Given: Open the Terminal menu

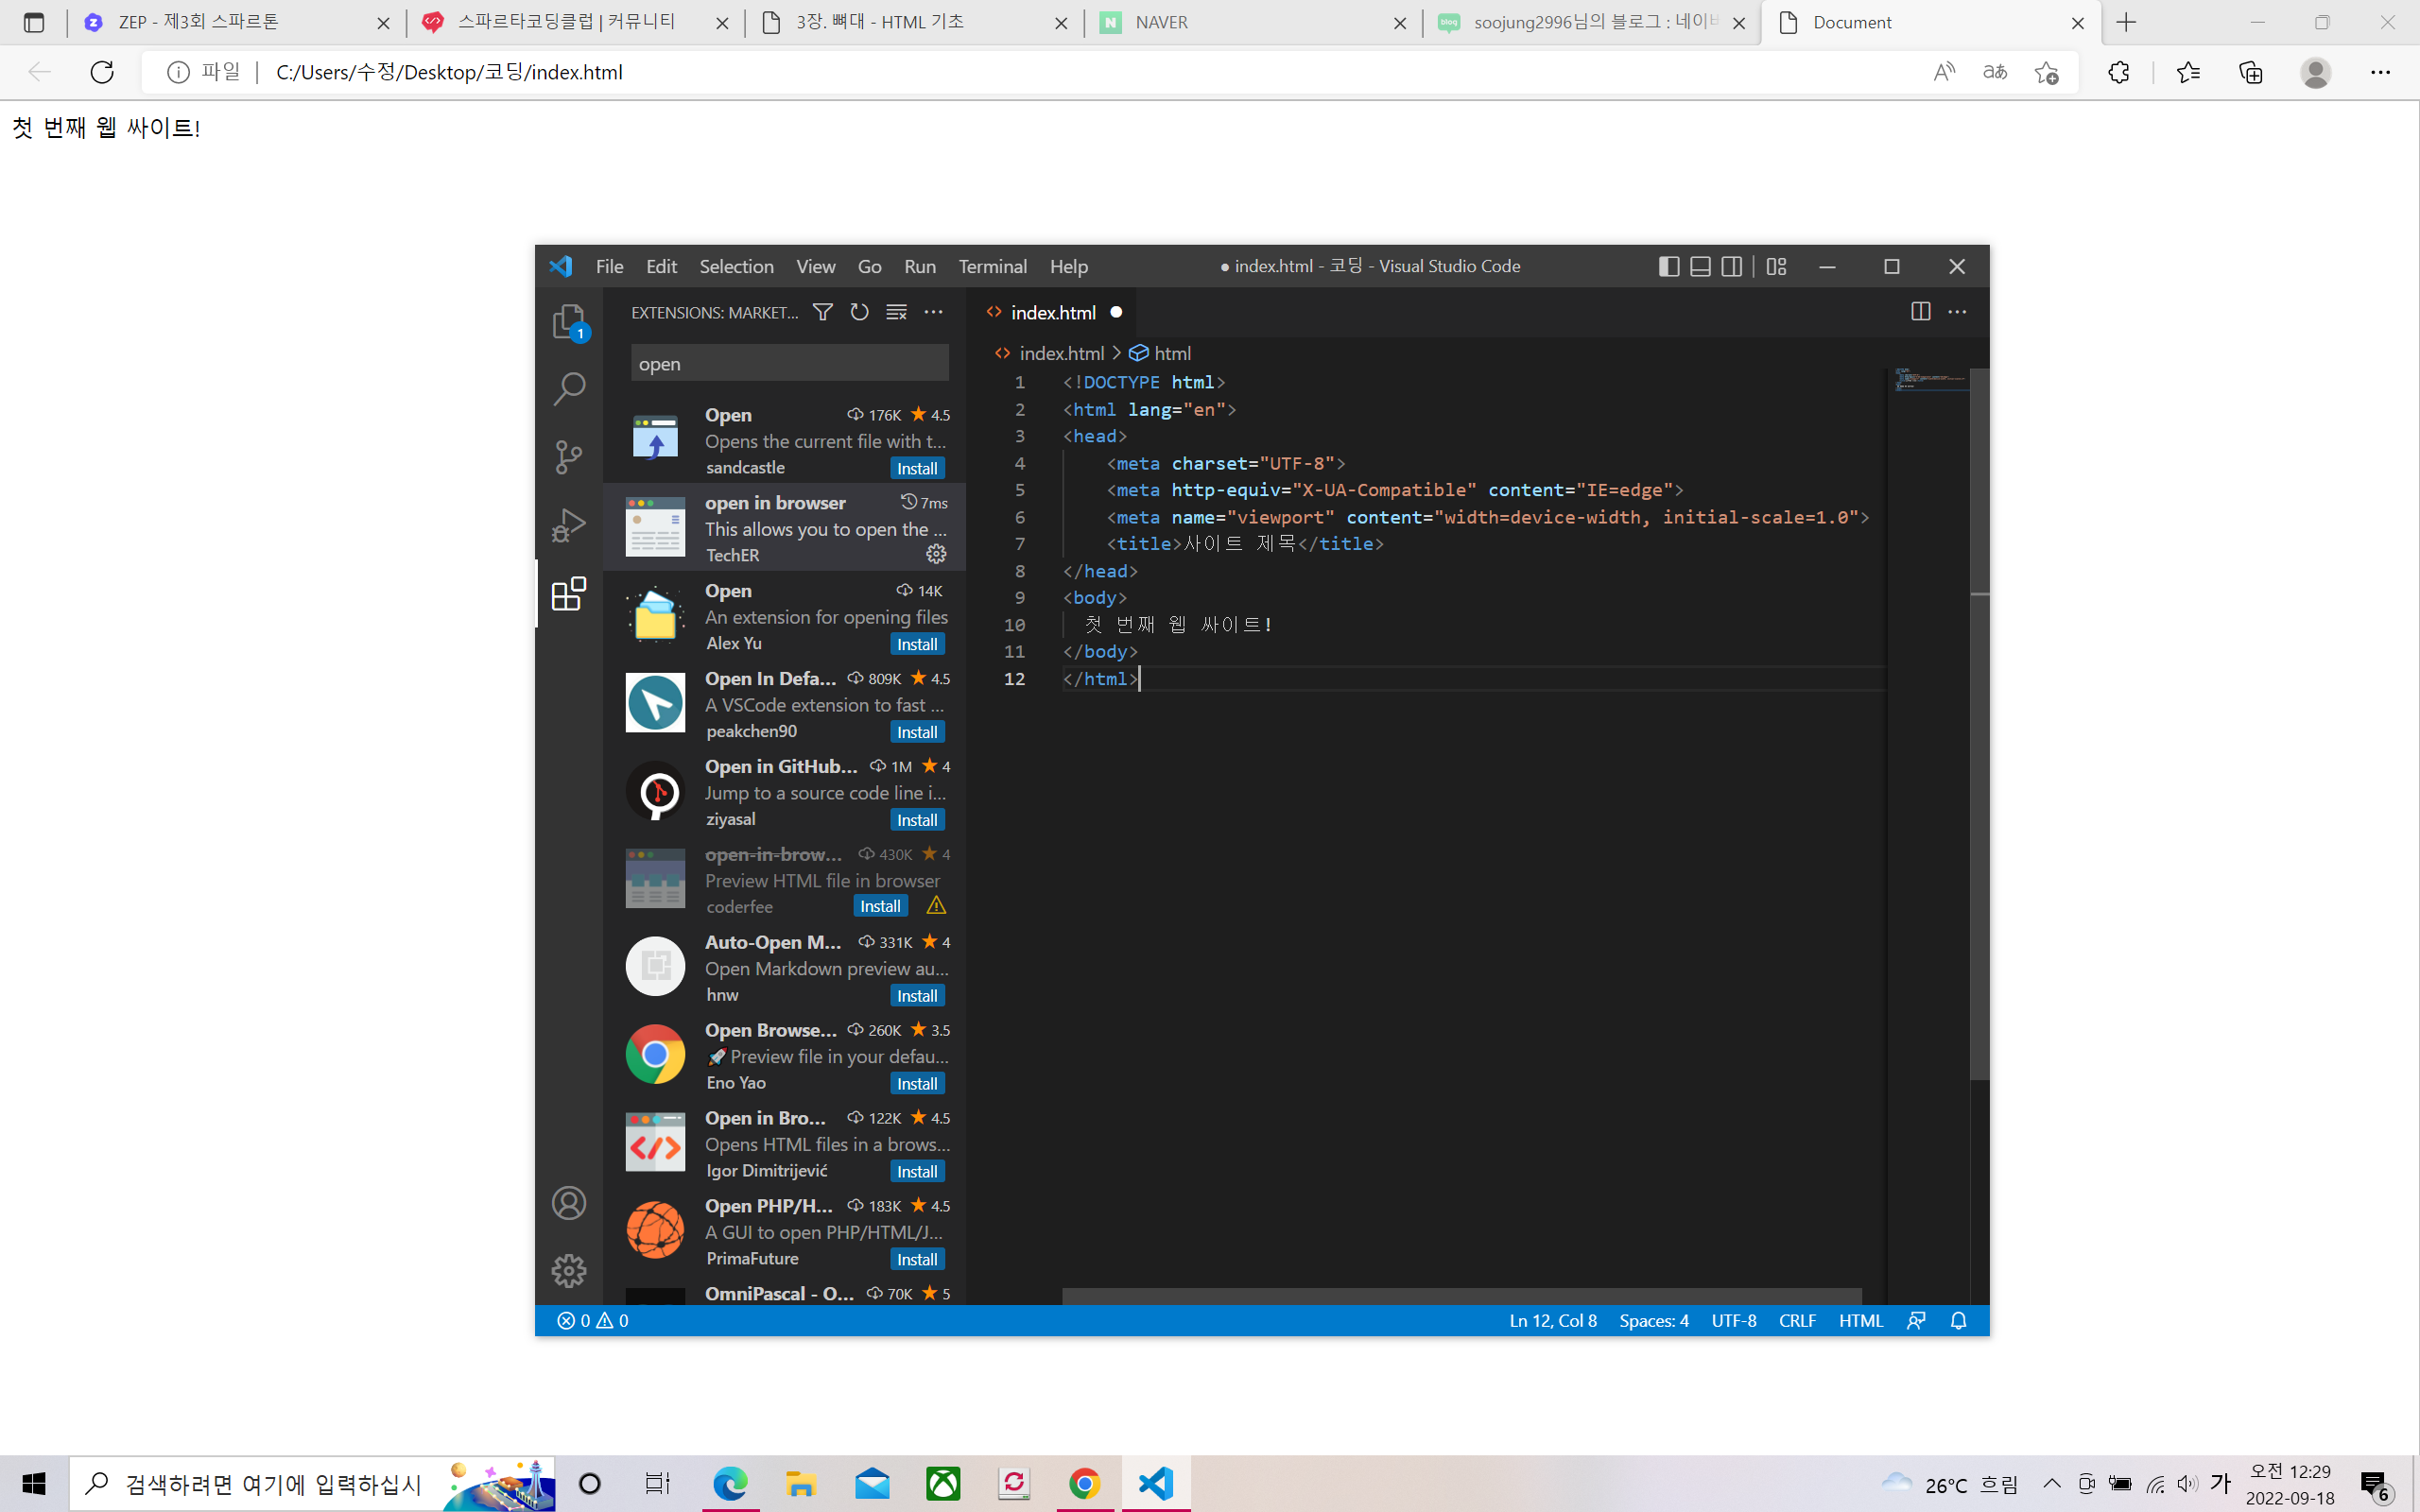Looking at the screenshot, I should pyautogui.click(x=992, y=266).
